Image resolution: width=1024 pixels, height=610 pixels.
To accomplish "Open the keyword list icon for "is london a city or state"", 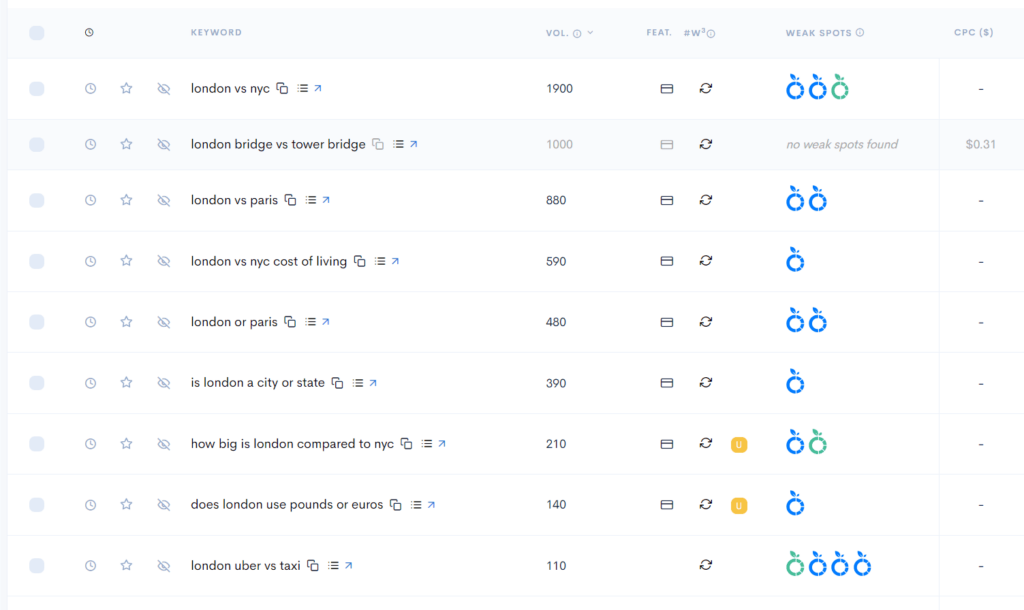I will click(x=357, y=382).
